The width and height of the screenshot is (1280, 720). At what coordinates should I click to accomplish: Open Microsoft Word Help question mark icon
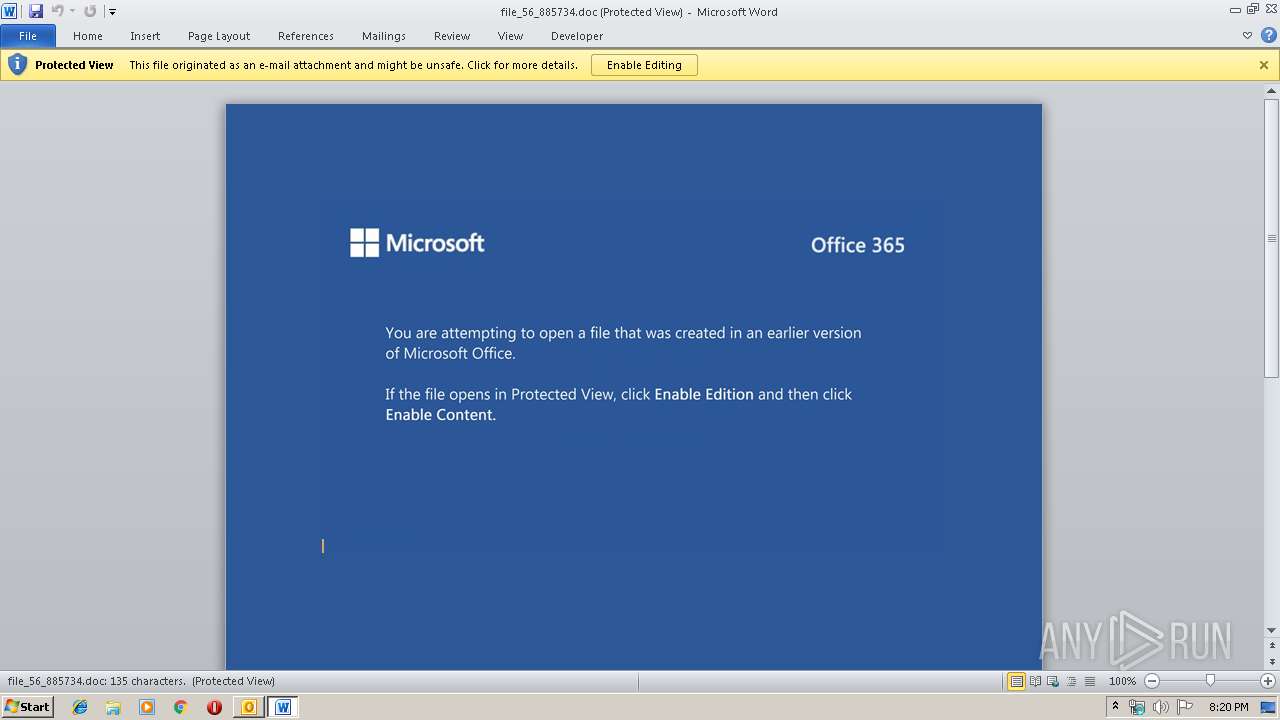(1267, 36)
